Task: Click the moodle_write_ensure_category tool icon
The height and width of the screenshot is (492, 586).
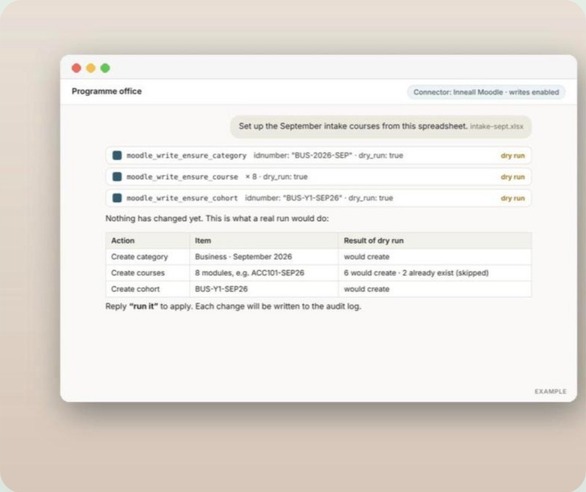Action: (117, 156)
